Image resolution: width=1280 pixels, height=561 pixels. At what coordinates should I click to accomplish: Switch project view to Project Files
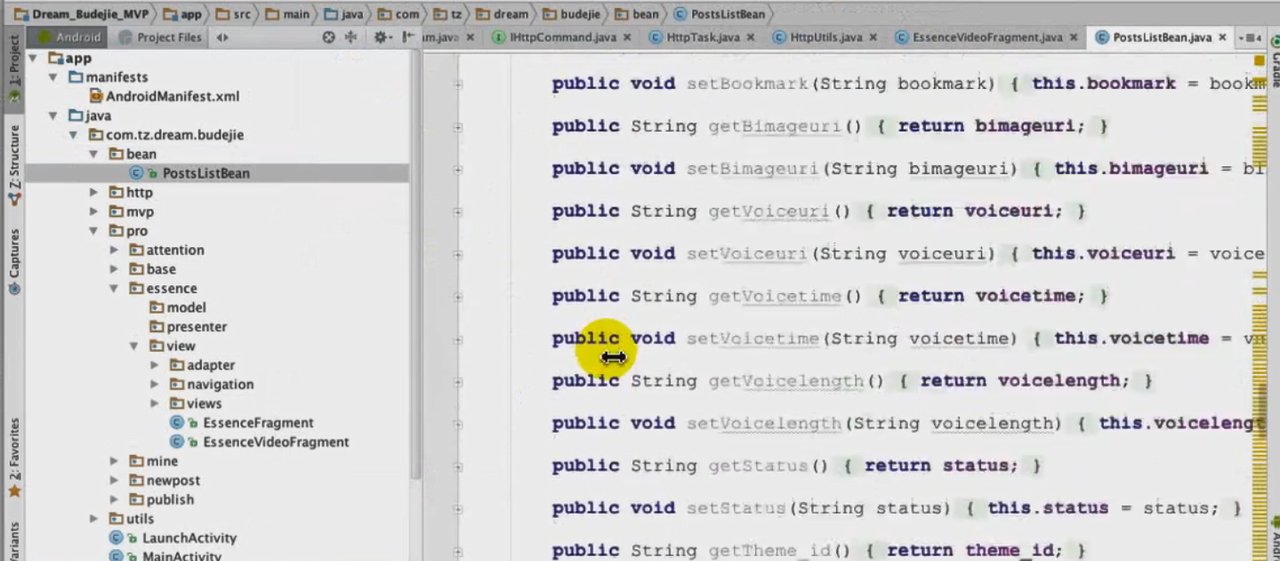160,37
